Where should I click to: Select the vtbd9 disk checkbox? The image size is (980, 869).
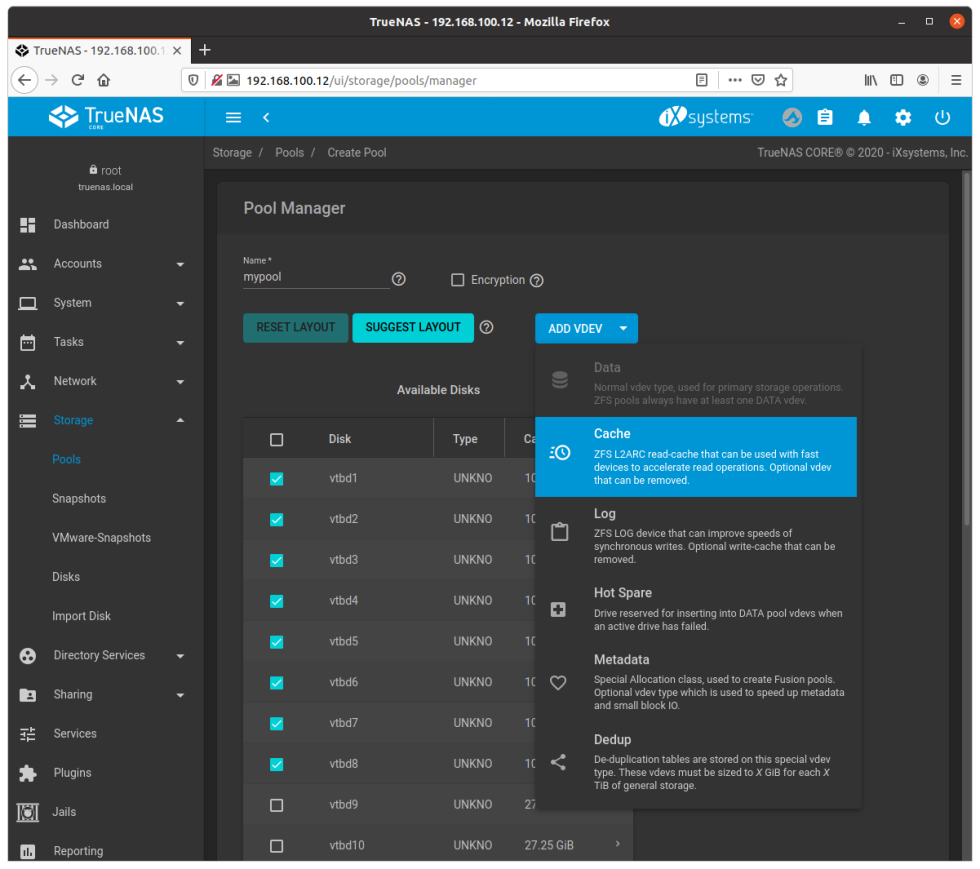tap(276, 804)
